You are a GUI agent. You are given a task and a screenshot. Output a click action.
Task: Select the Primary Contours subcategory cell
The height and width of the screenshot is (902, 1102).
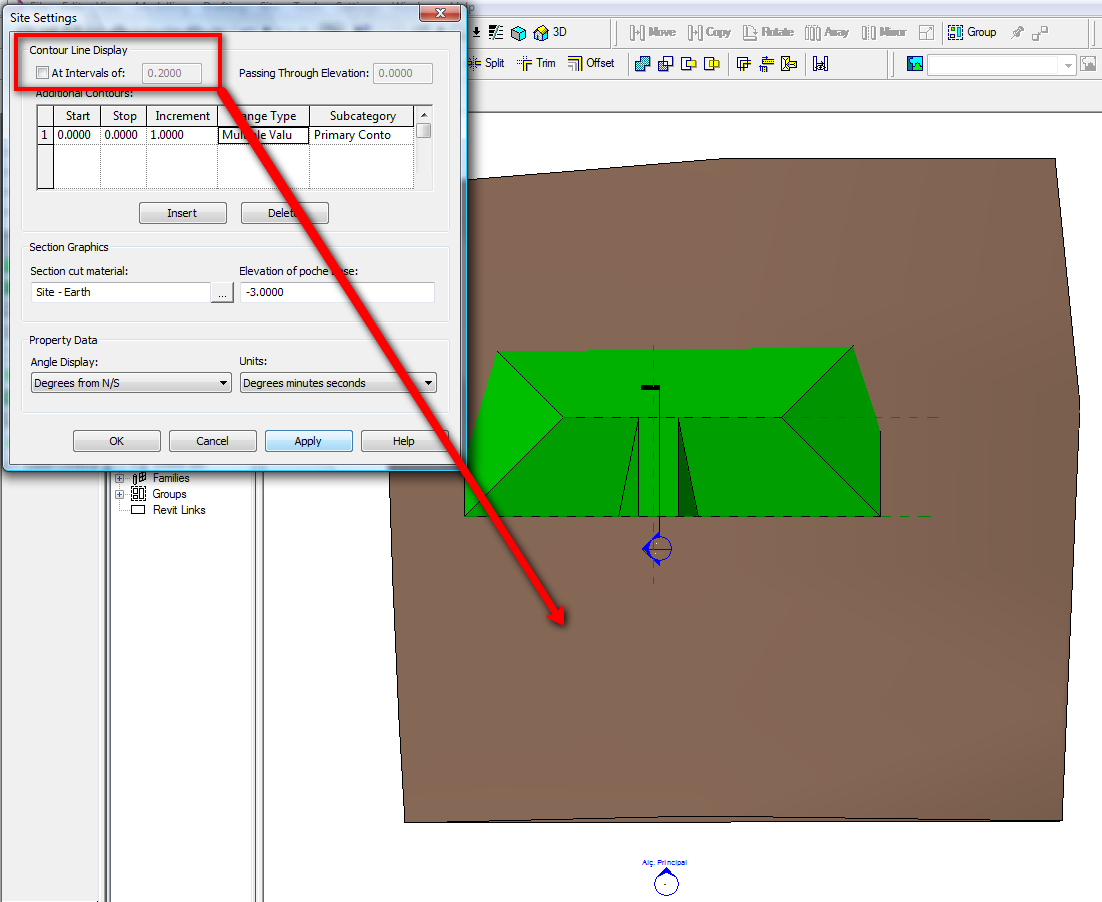click(x=361, y=135)
